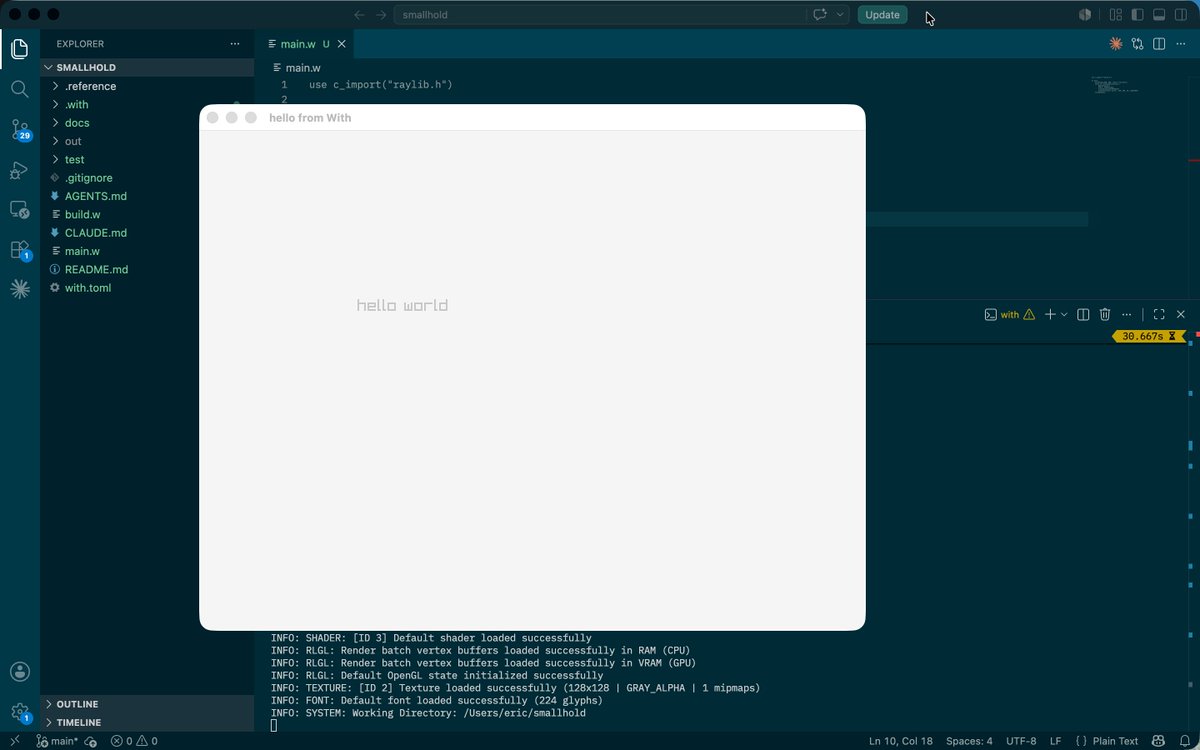Open Source Control view with 29 badge
This screenshot has height=750, width=1200.
[x=19, y=130]
